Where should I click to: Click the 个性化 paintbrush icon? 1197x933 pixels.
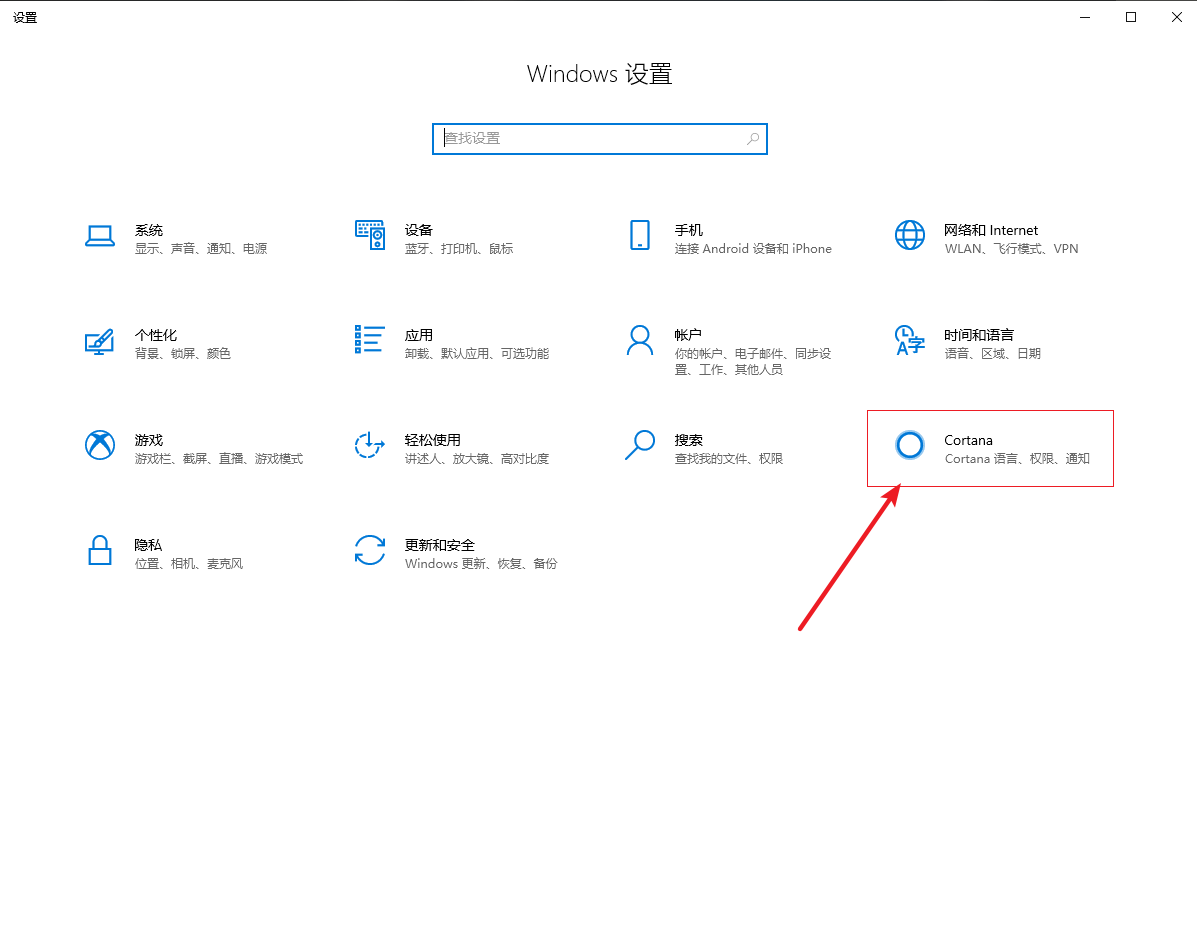[100, 341]
